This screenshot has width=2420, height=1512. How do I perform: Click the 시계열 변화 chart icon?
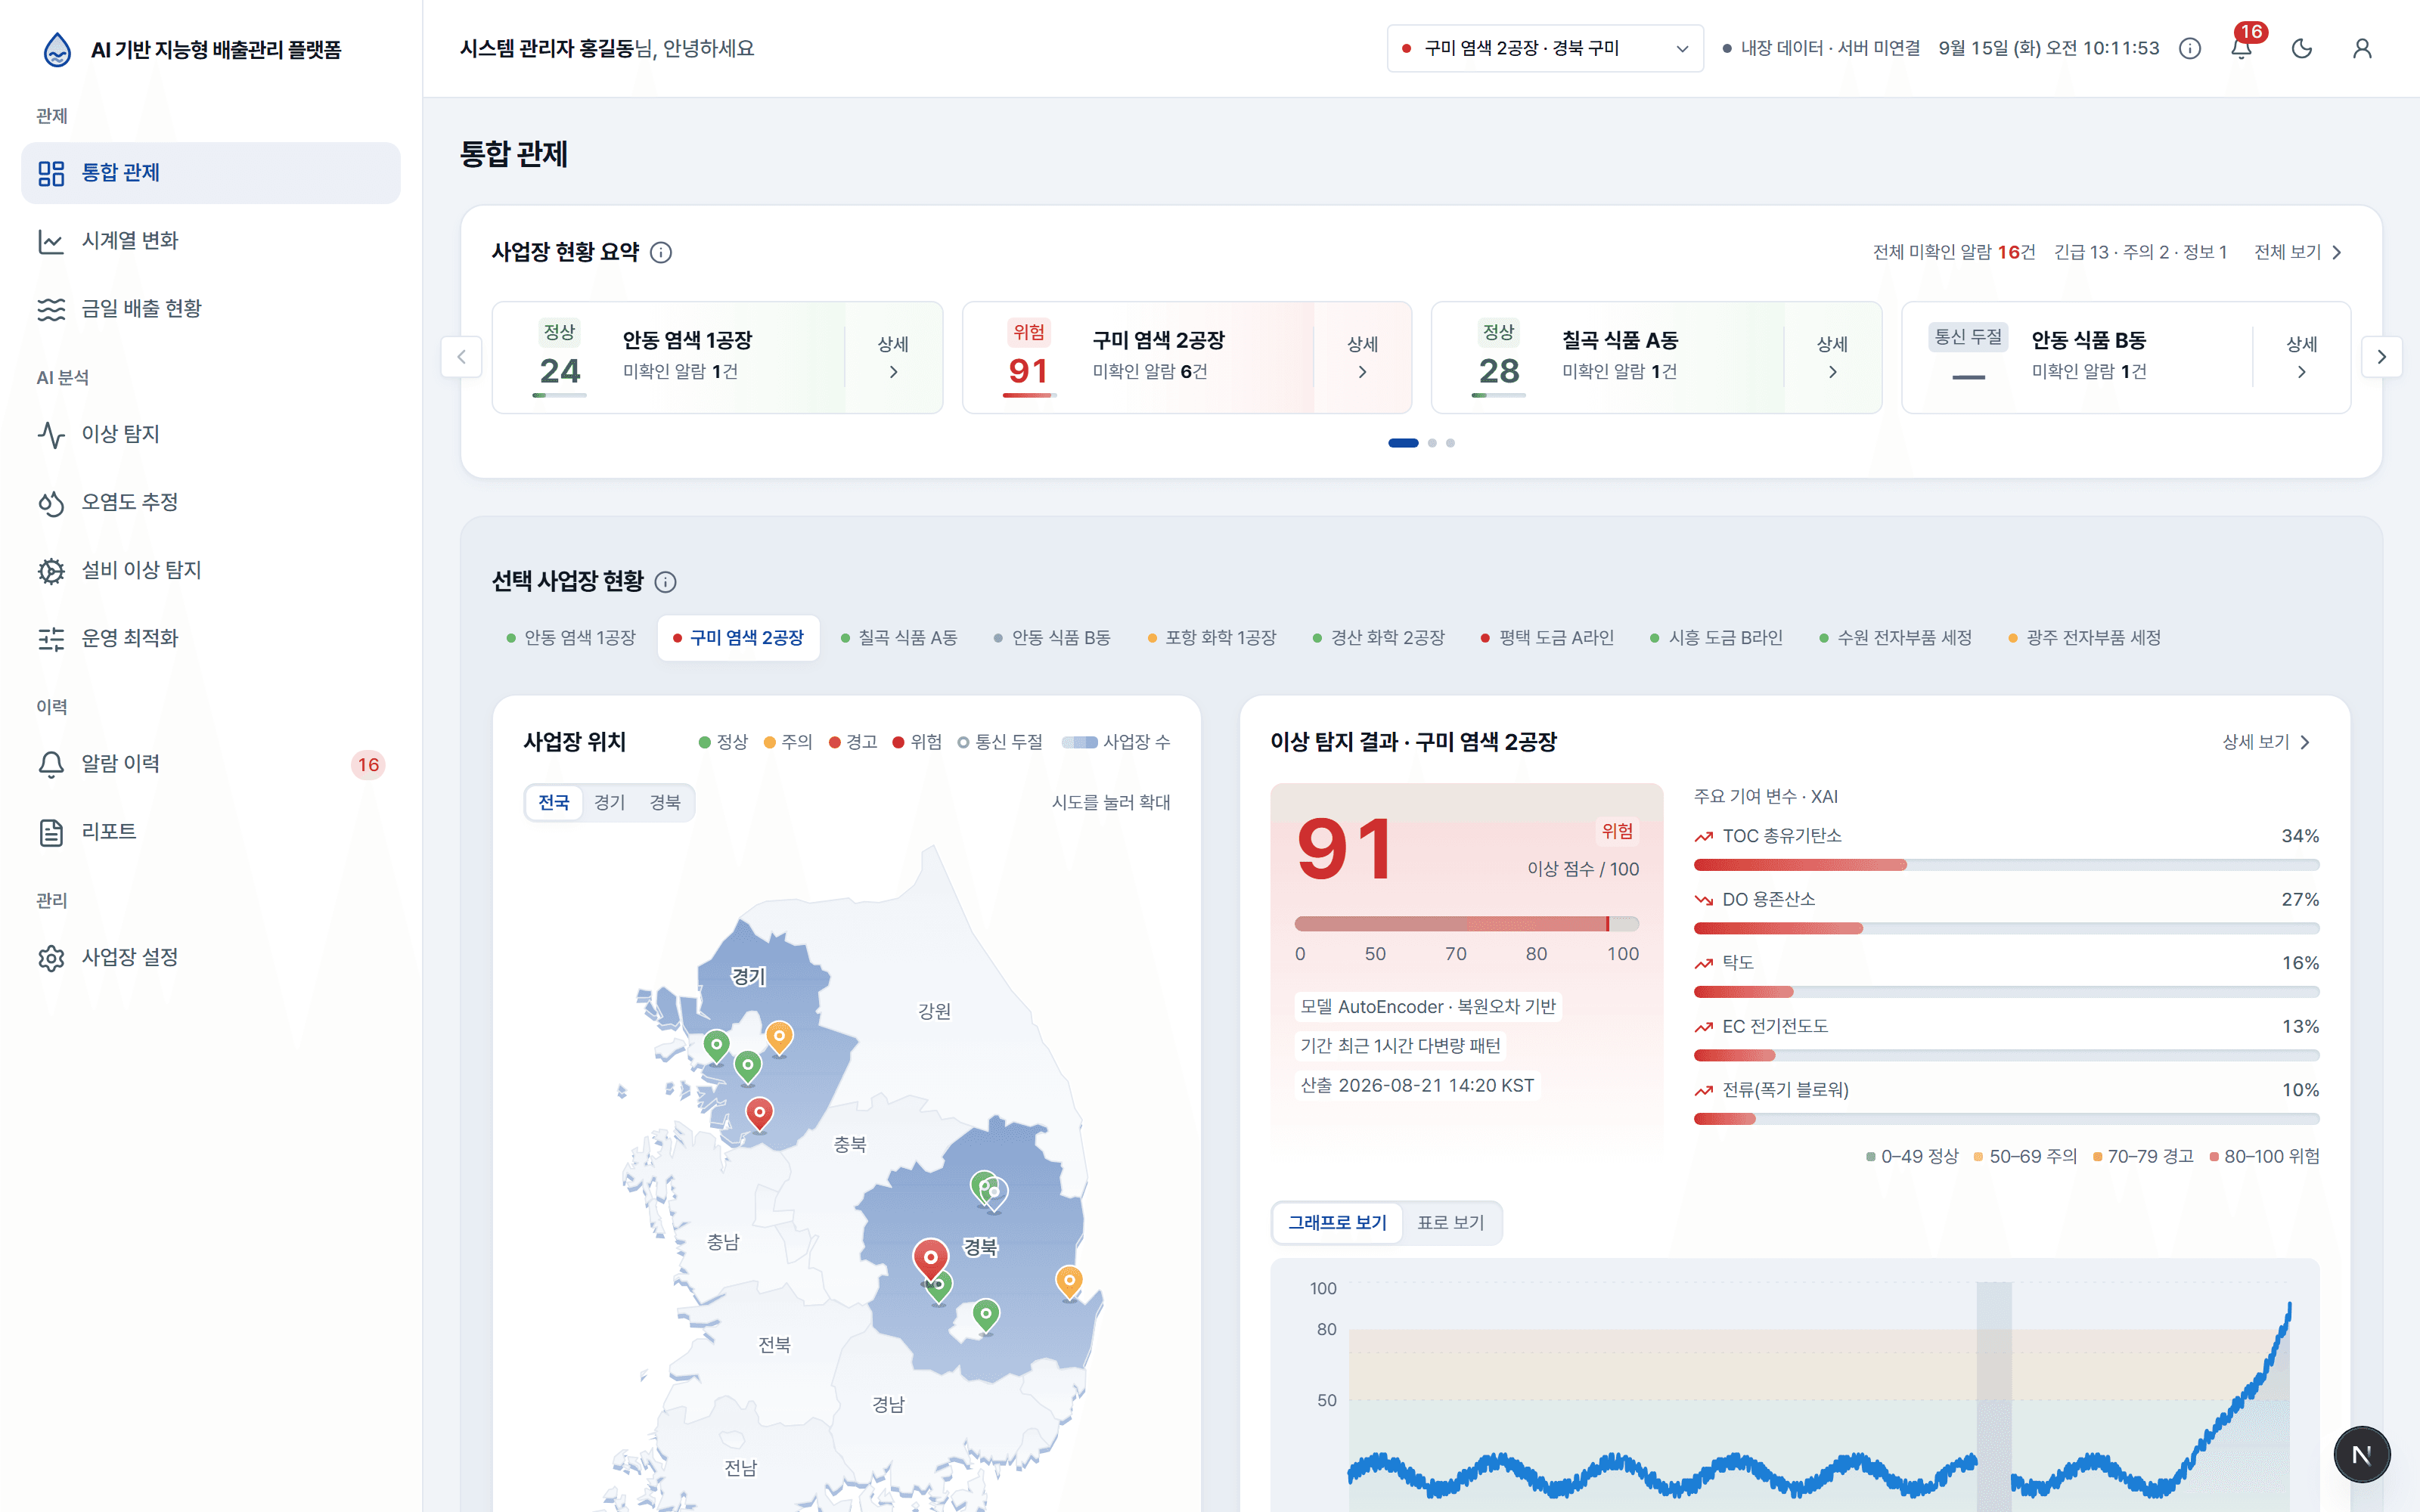coord(51,241)
